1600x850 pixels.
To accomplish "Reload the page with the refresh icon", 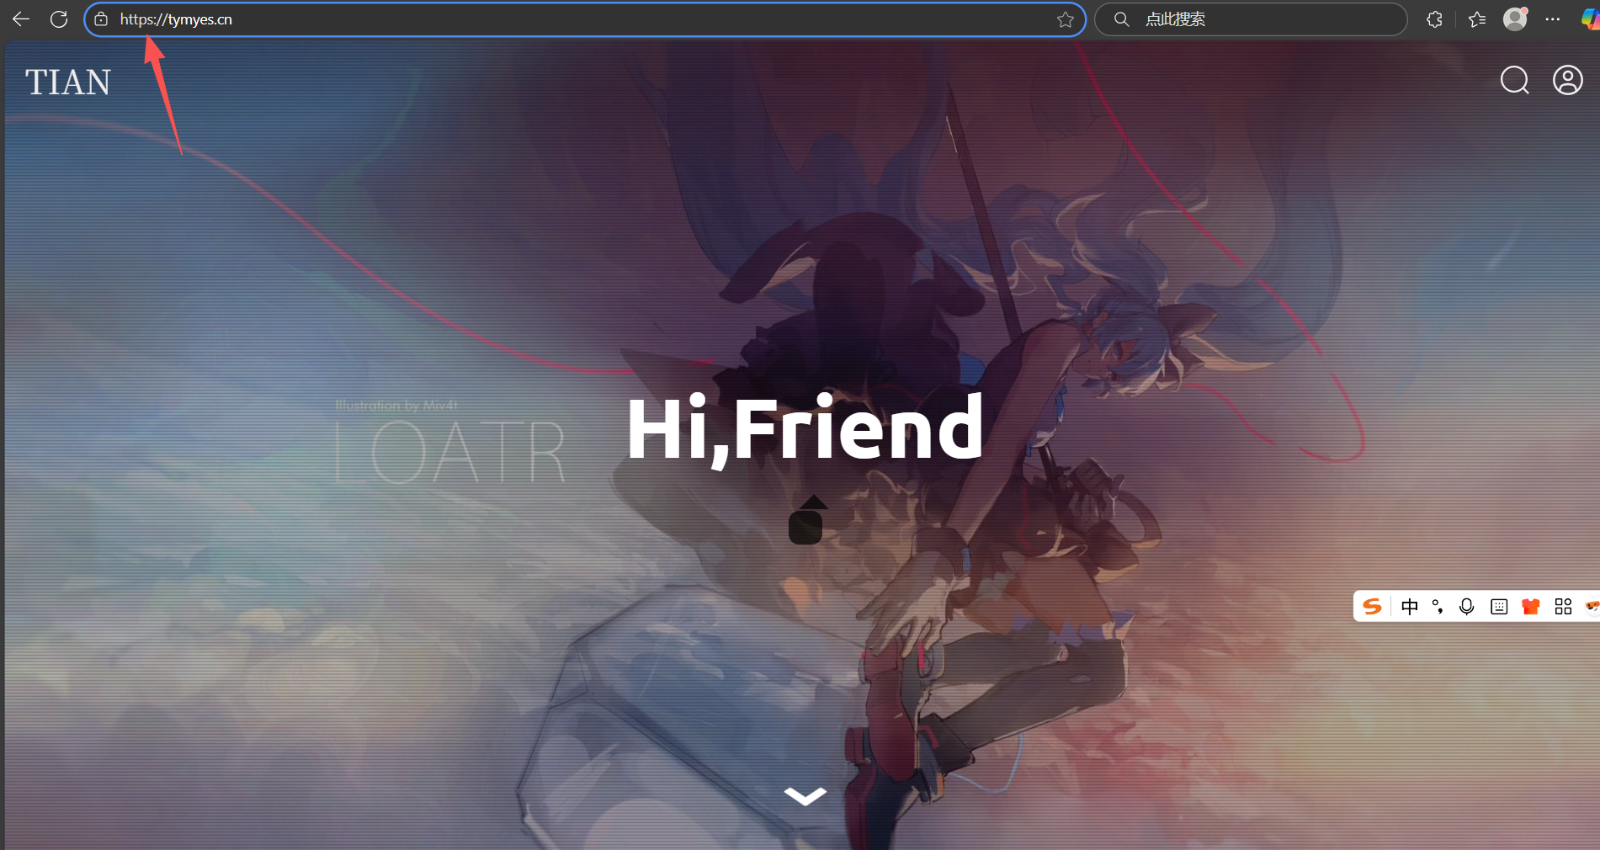I will click(59, 19).
